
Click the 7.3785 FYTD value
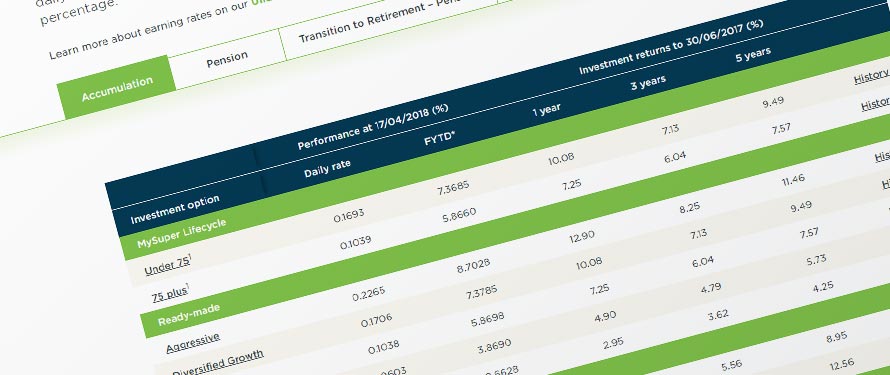pos(481,293)
